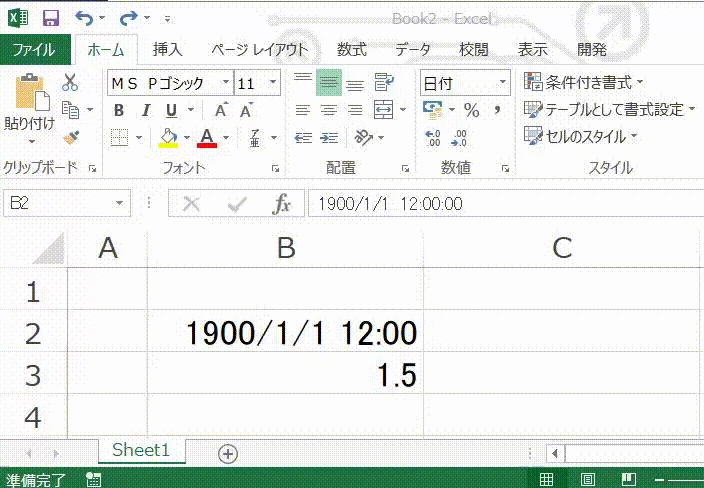Open the 校閲 tab
704x488 pixels.
click(x=474, y=49)
